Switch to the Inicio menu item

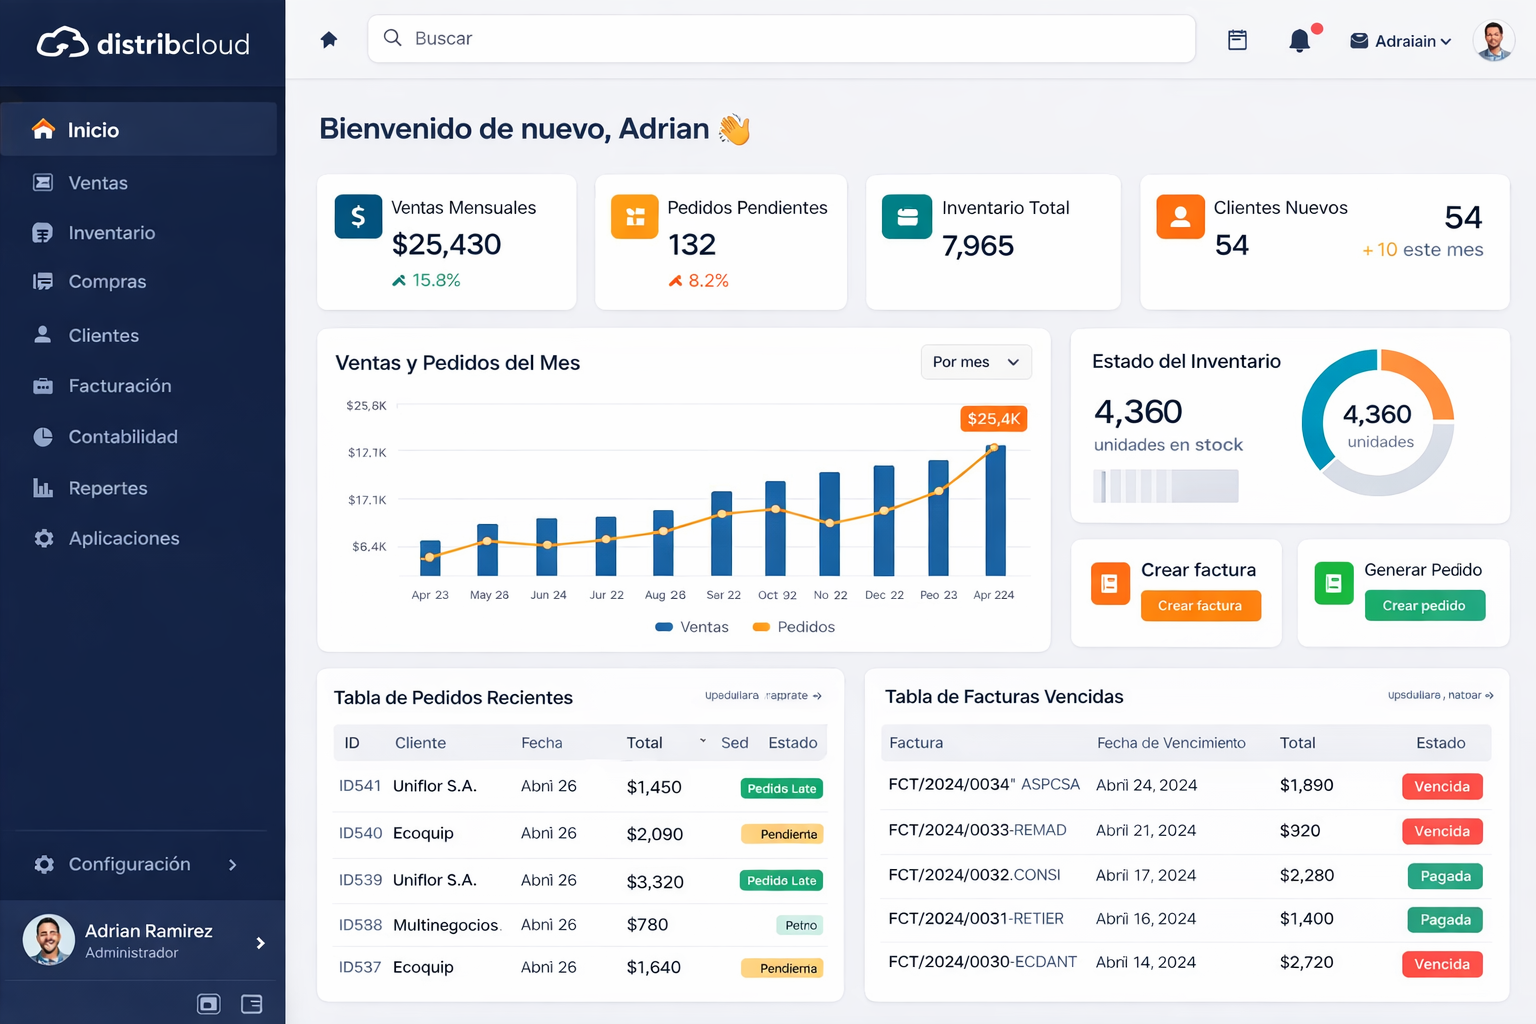click(x=92, y=129)
